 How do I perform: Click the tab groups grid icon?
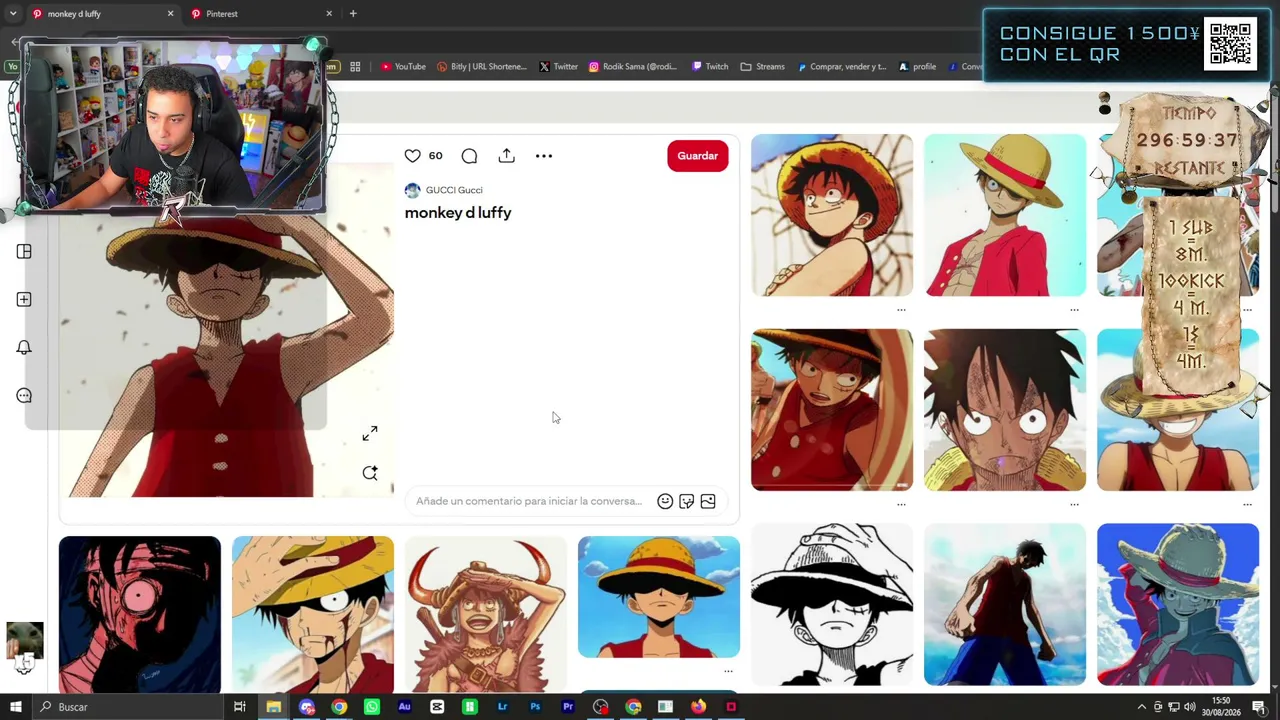coord(355,67)
